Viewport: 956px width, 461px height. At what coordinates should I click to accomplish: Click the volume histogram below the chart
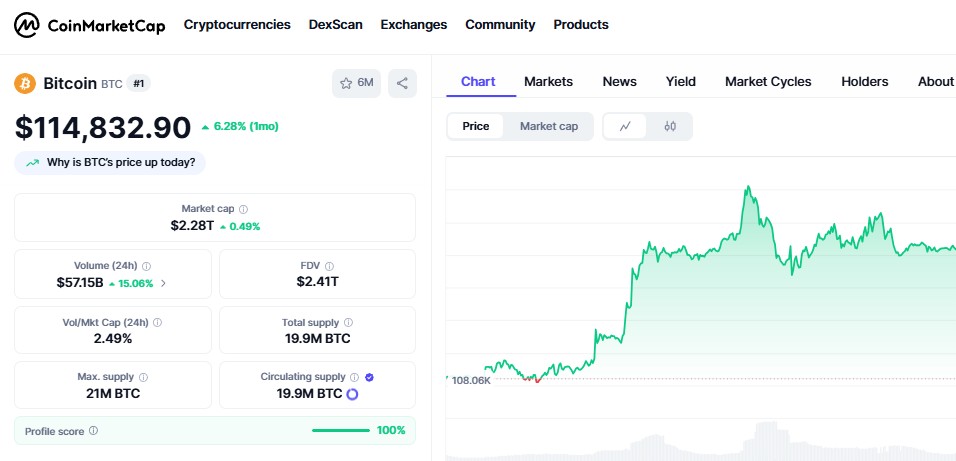701,442
